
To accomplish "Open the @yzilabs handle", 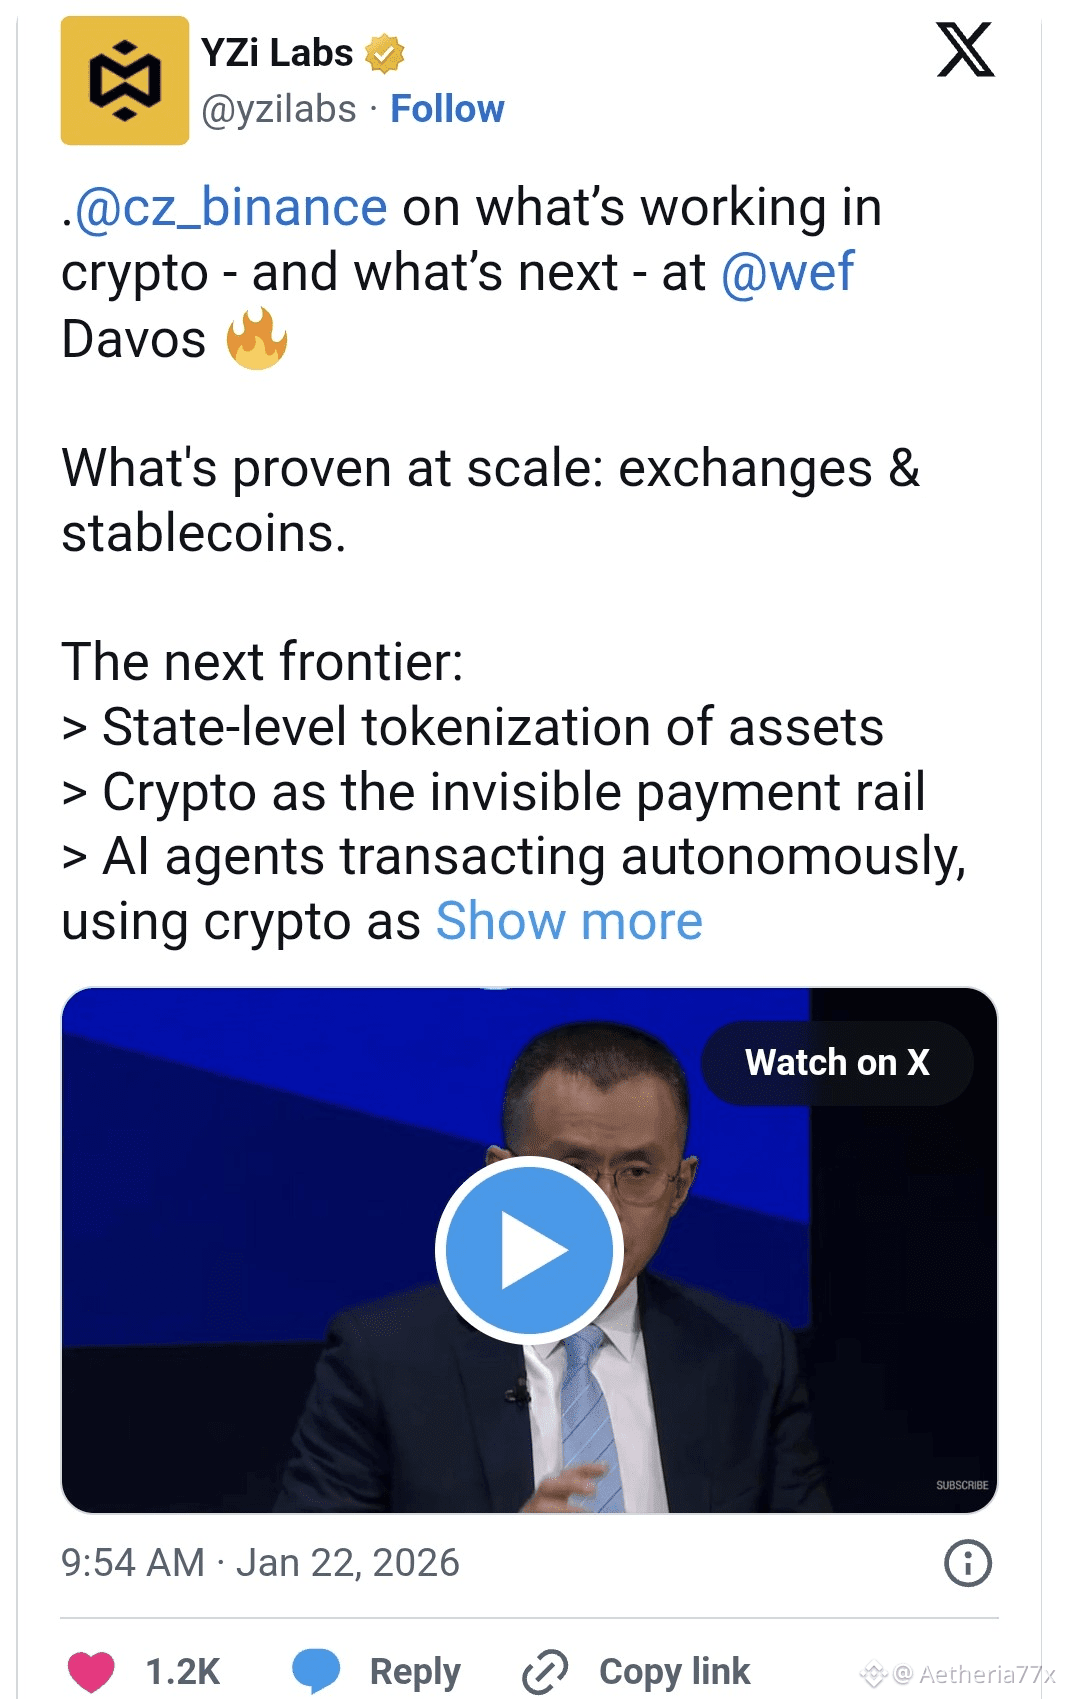I will [279, 109].
